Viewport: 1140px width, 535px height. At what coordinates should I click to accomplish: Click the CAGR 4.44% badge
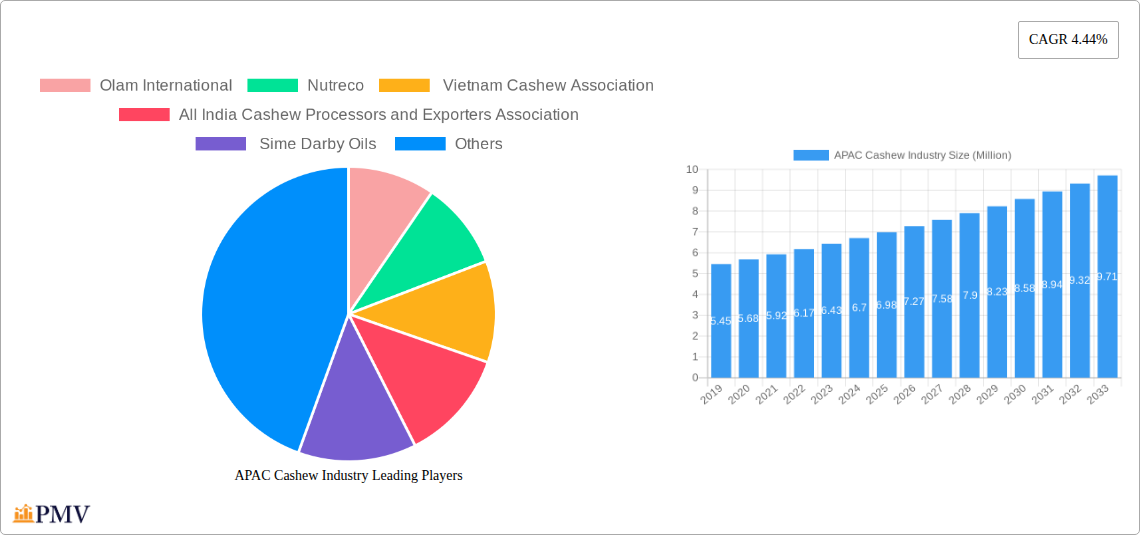click(x=1068, y=40)
